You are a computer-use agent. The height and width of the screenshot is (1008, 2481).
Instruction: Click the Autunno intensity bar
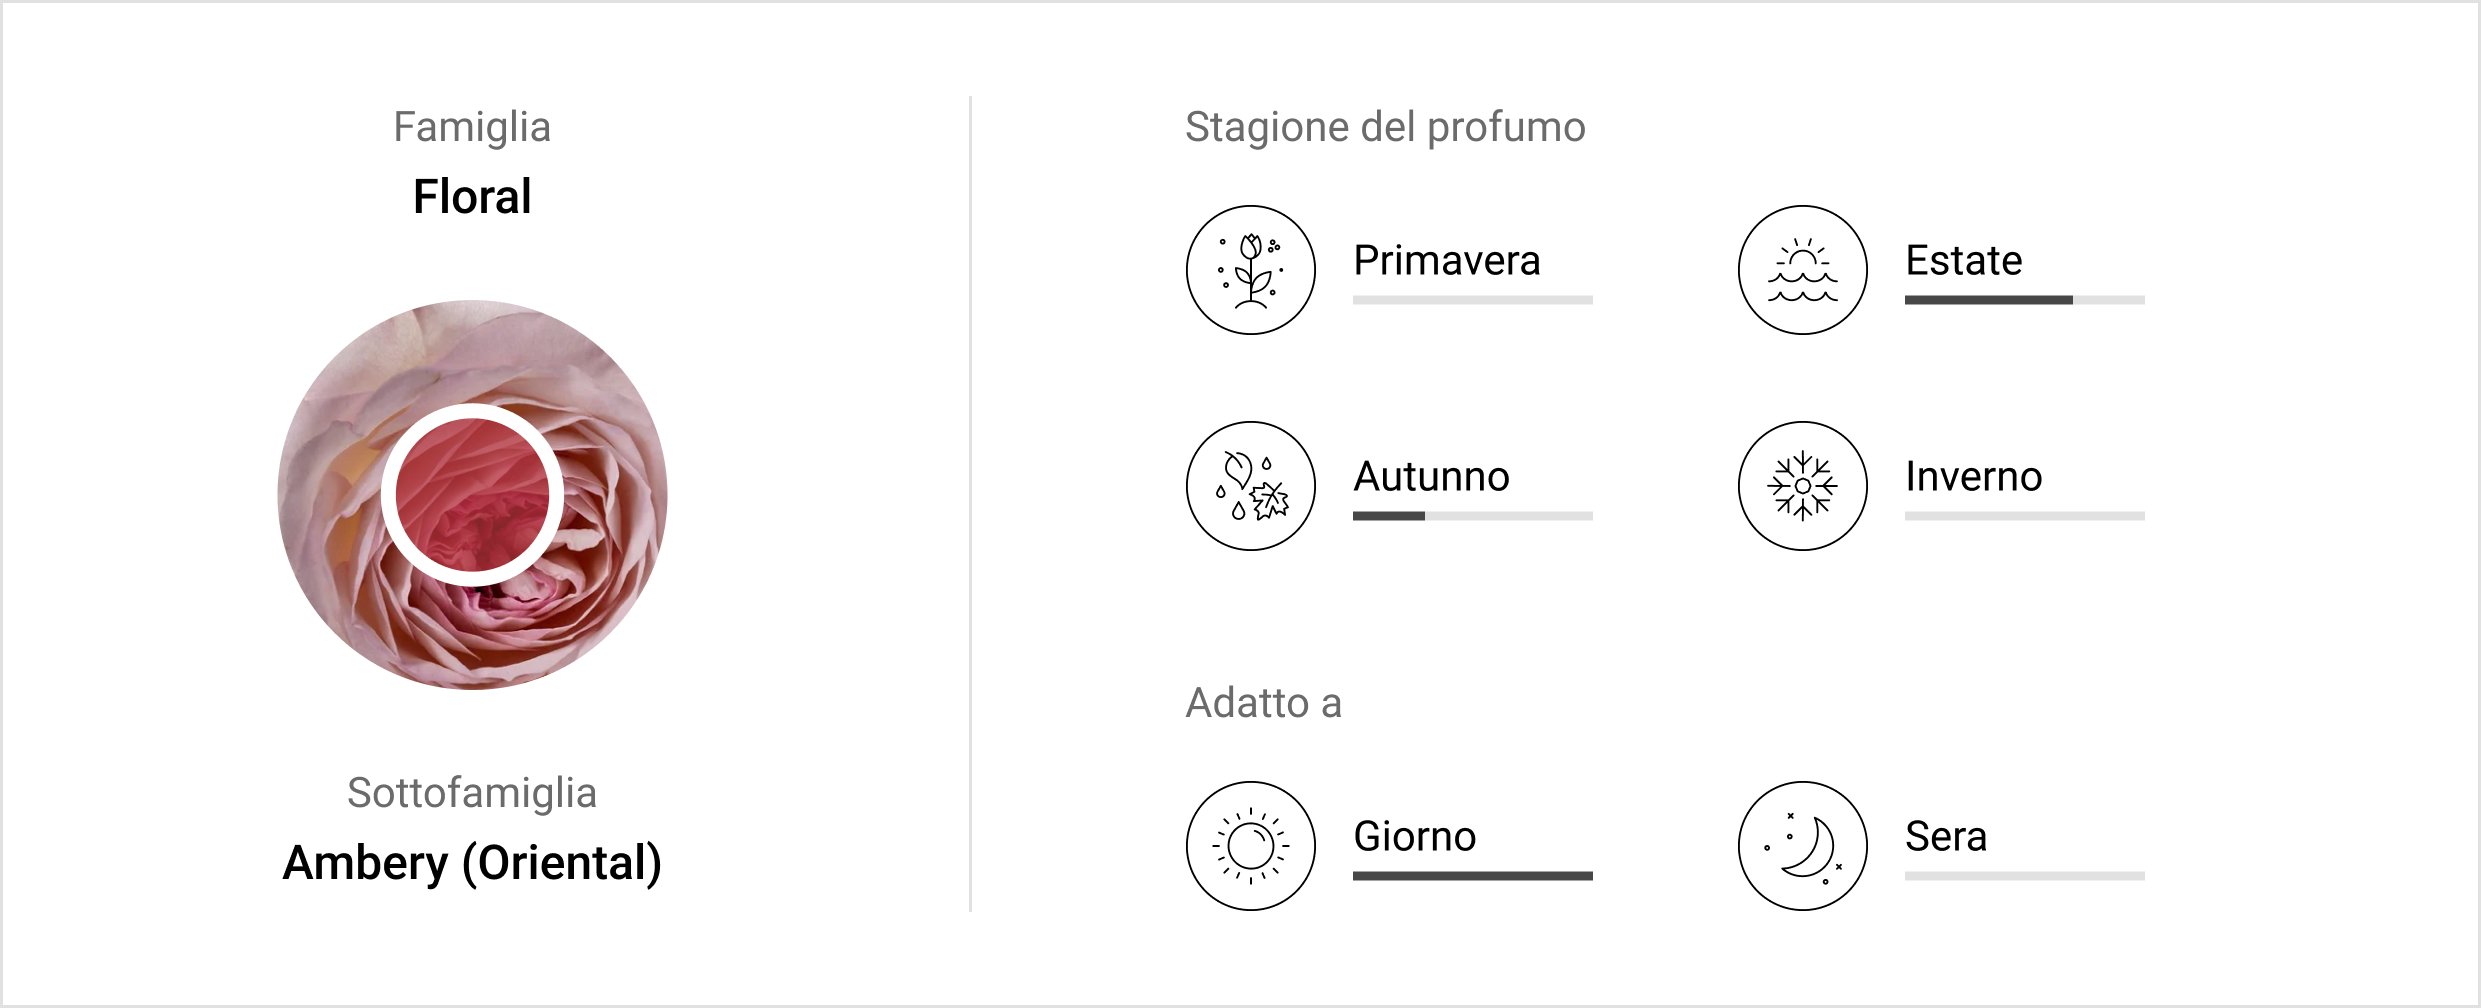1472,516
